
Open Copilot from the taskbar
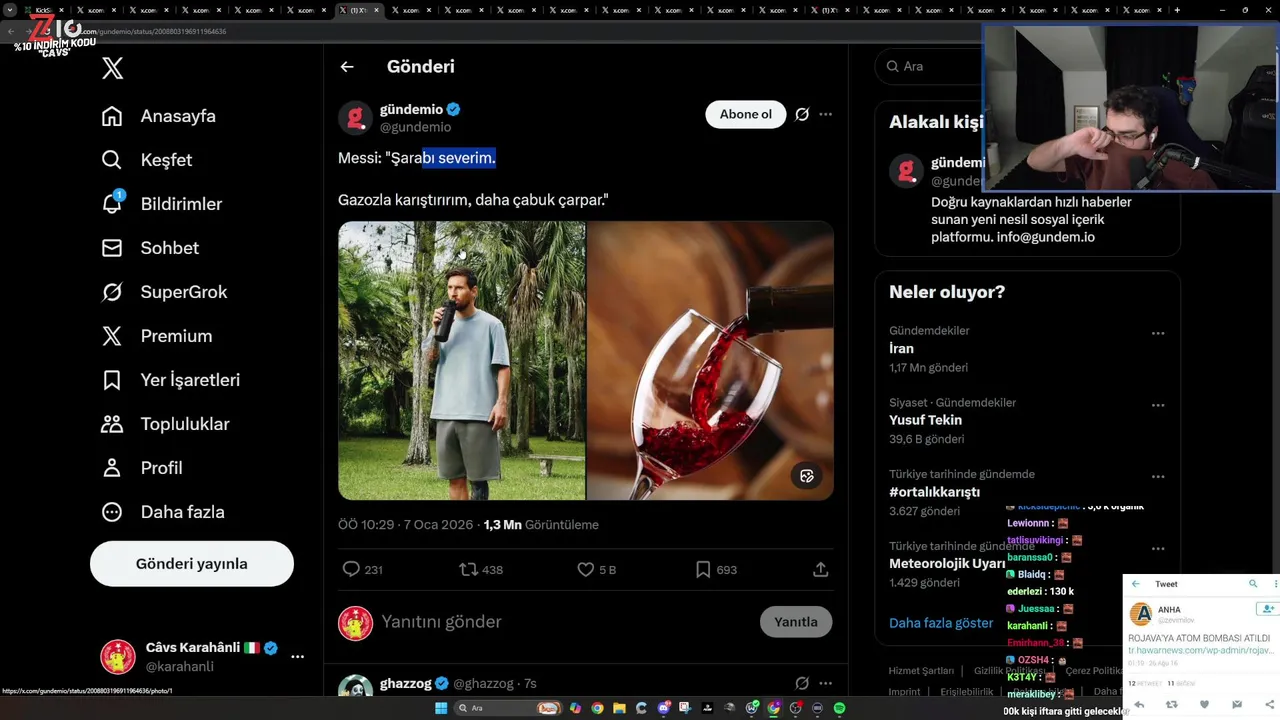pos(575,708)
